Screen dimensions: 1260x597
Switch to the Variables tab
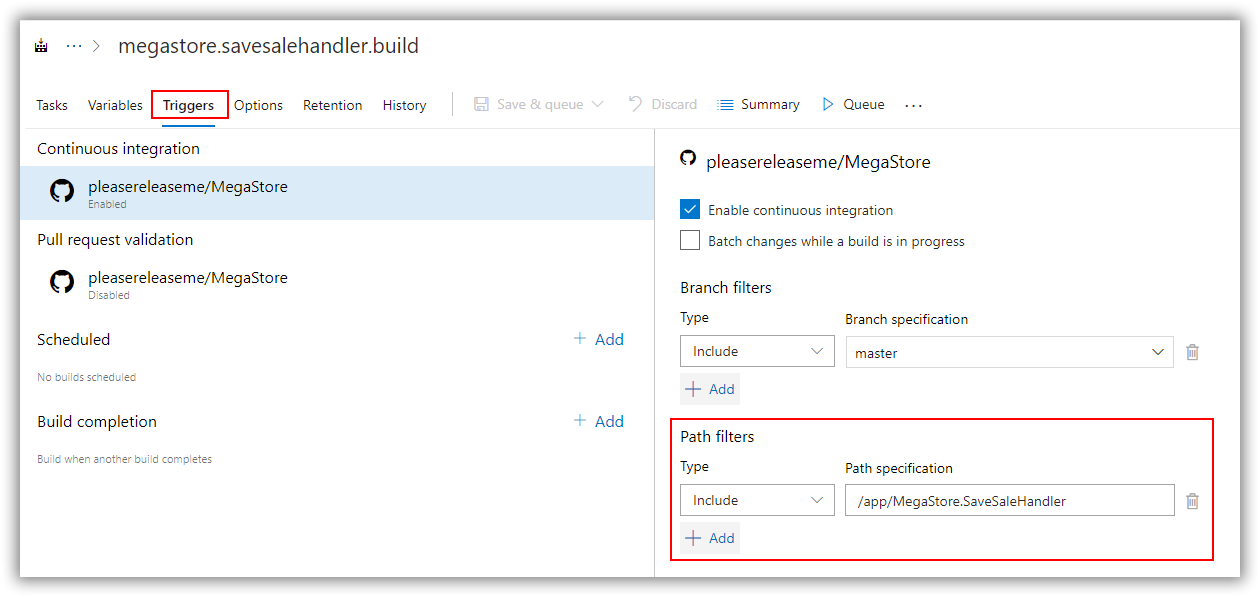(x=114, y=104)
